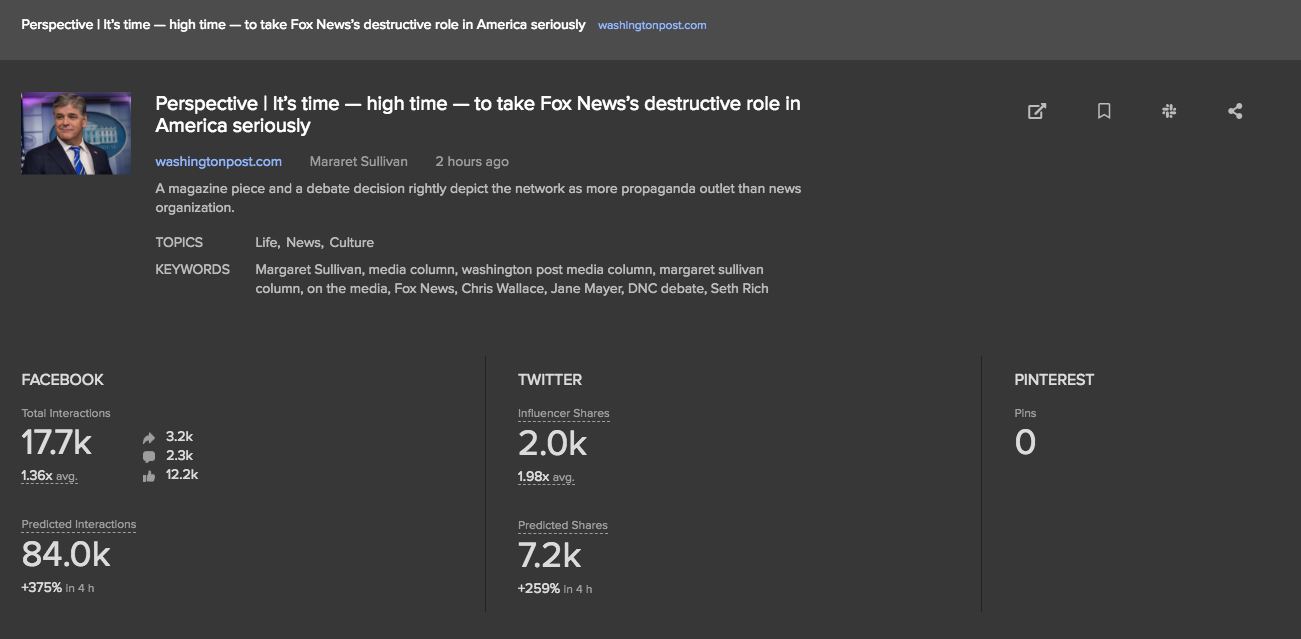
Task: Click the Facebook likes thumbs-up icon
Action: tap(149, 476)
